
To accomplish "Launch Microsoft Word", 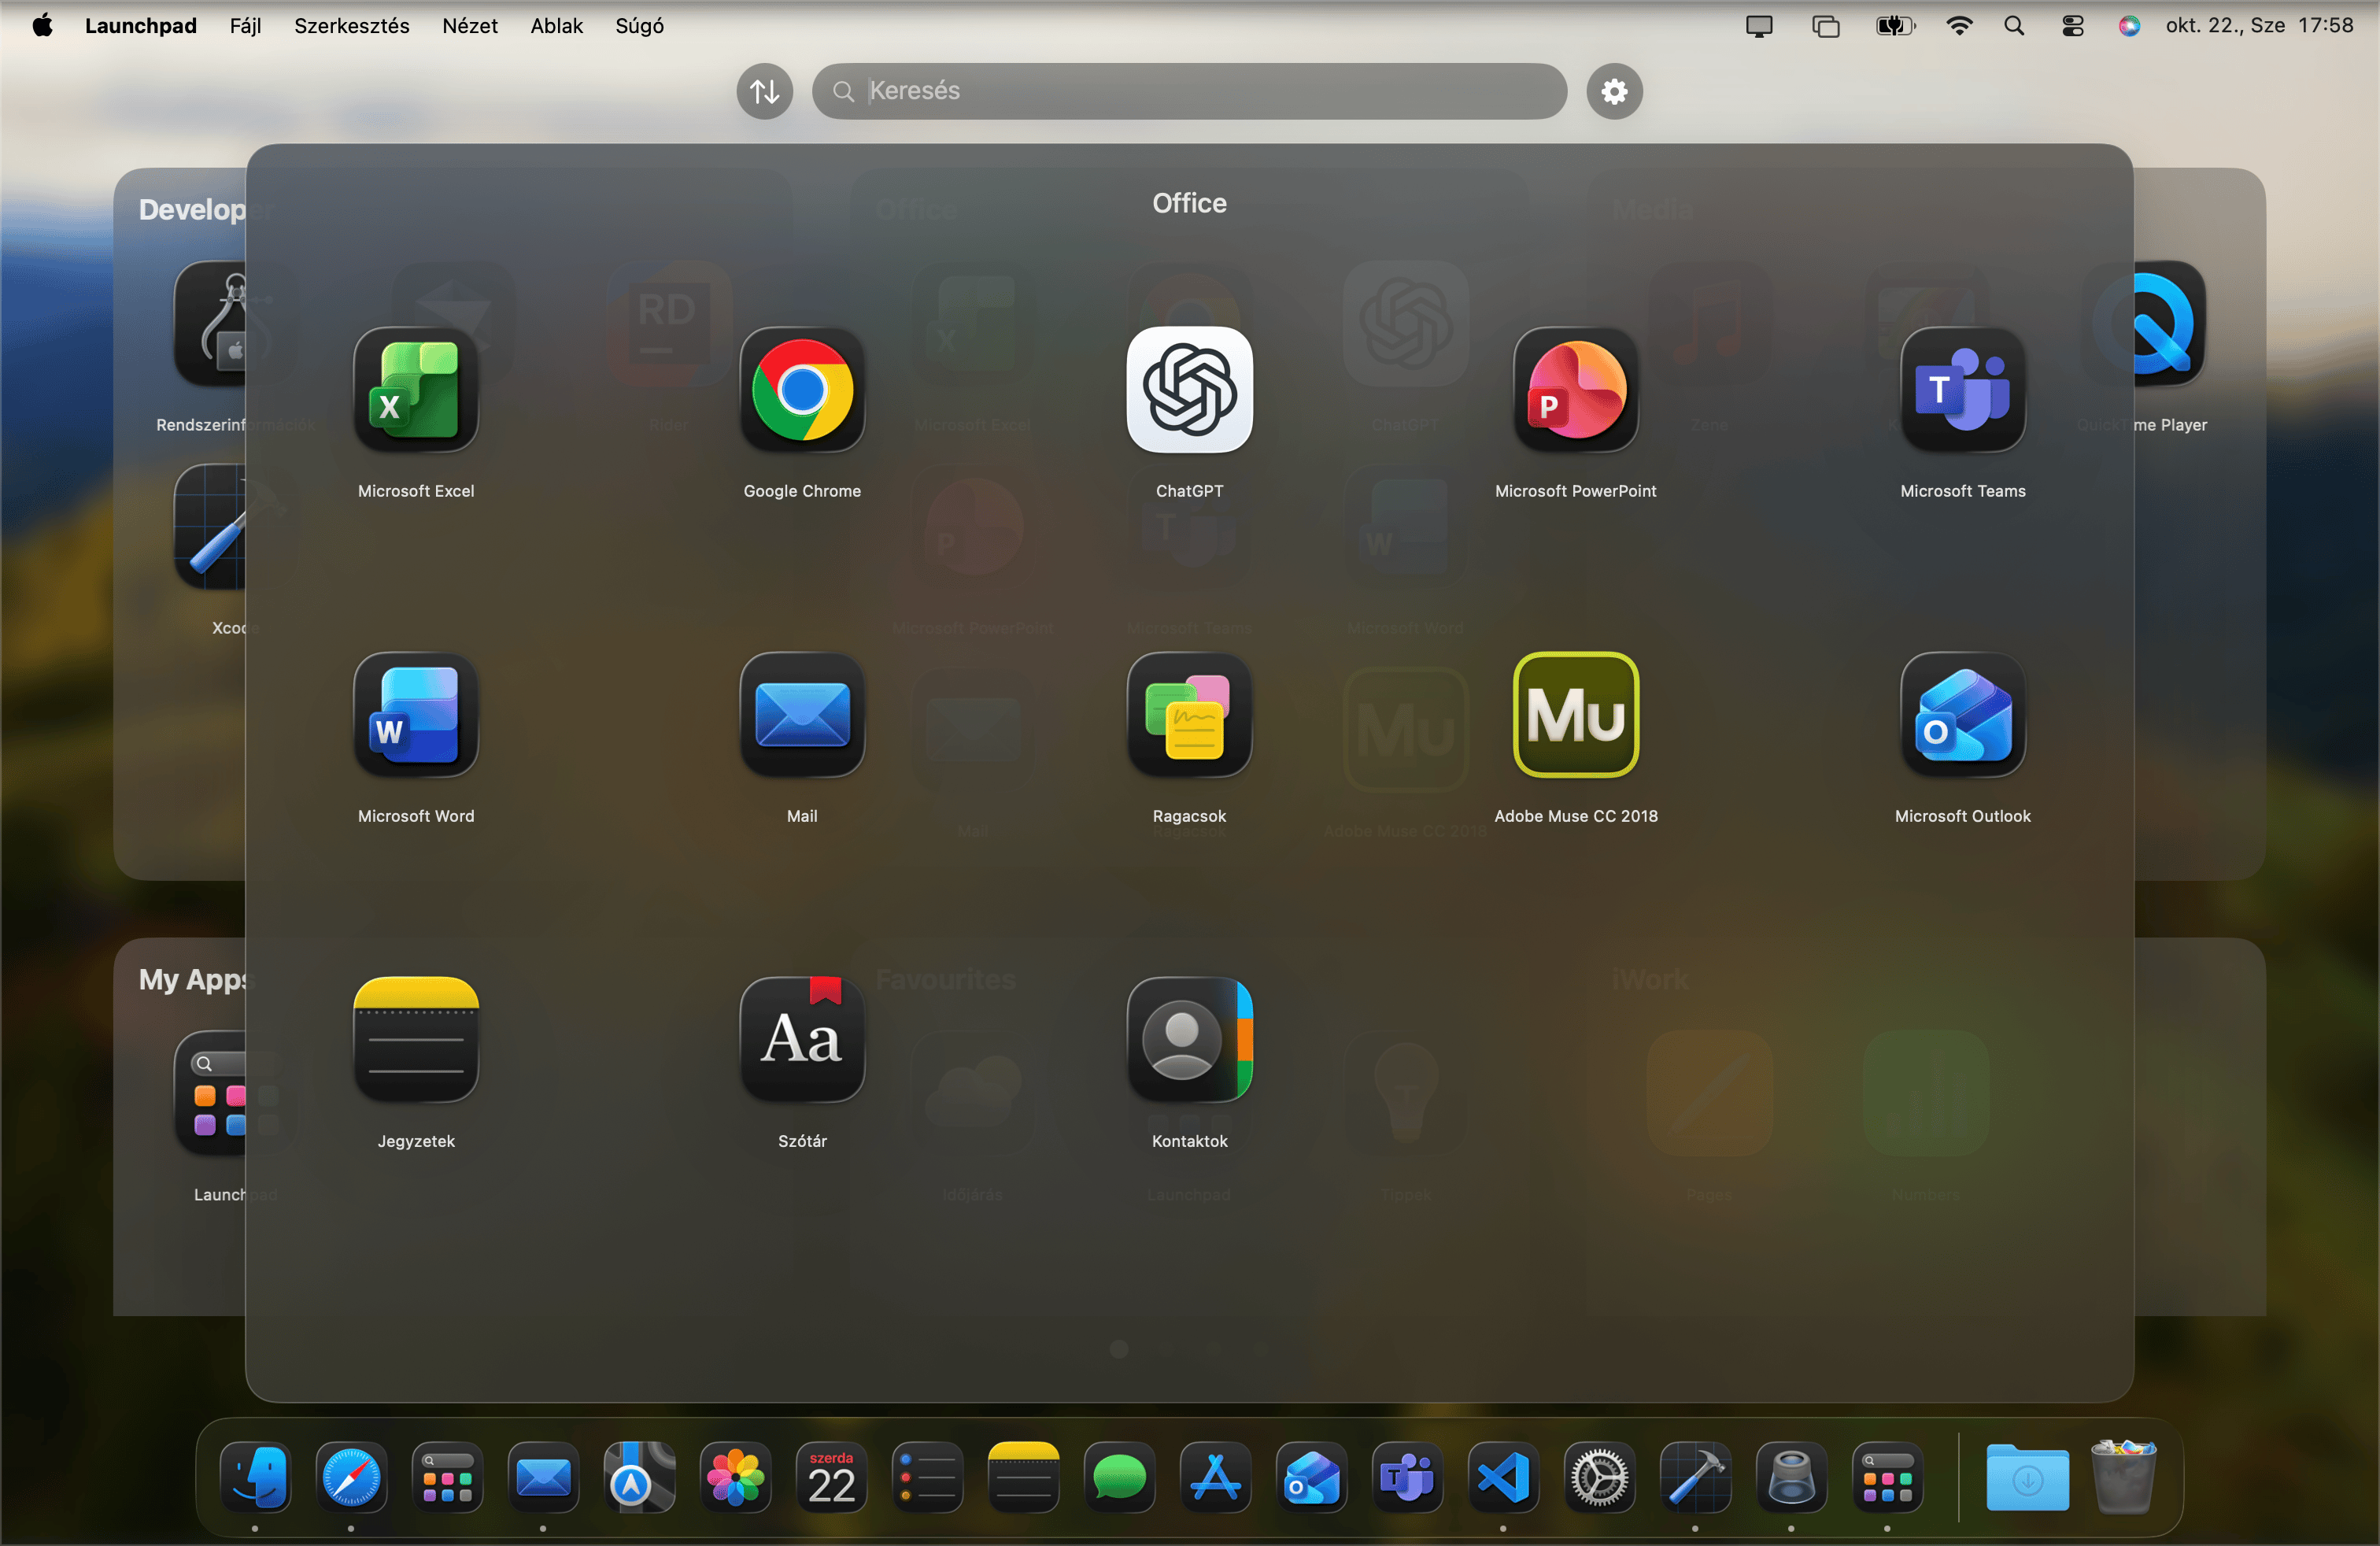I will pos(415,716).
